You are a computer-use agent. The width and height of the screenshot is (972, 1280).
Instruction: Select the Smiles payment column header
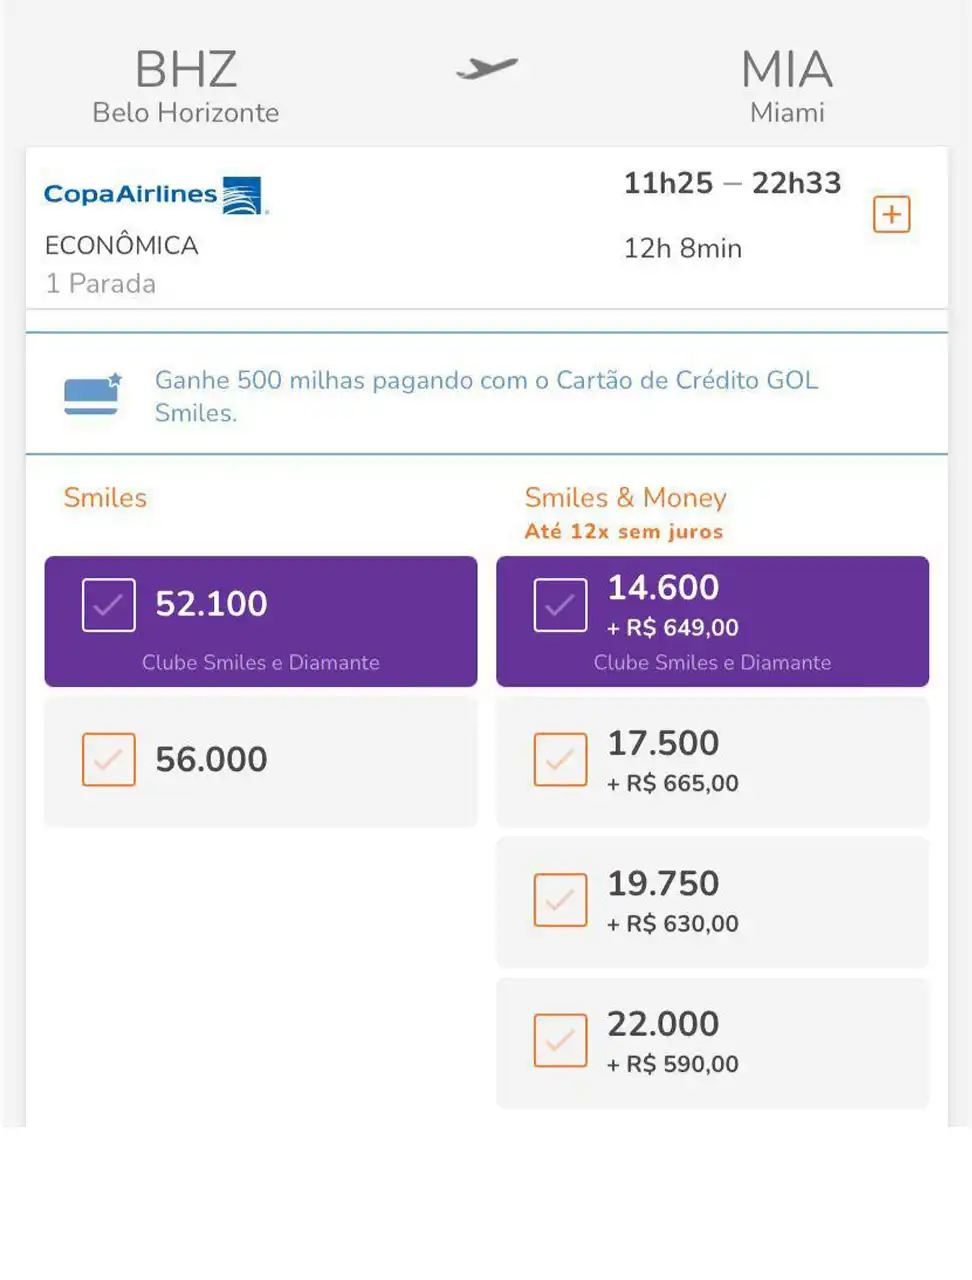click(x=105, y=498)
